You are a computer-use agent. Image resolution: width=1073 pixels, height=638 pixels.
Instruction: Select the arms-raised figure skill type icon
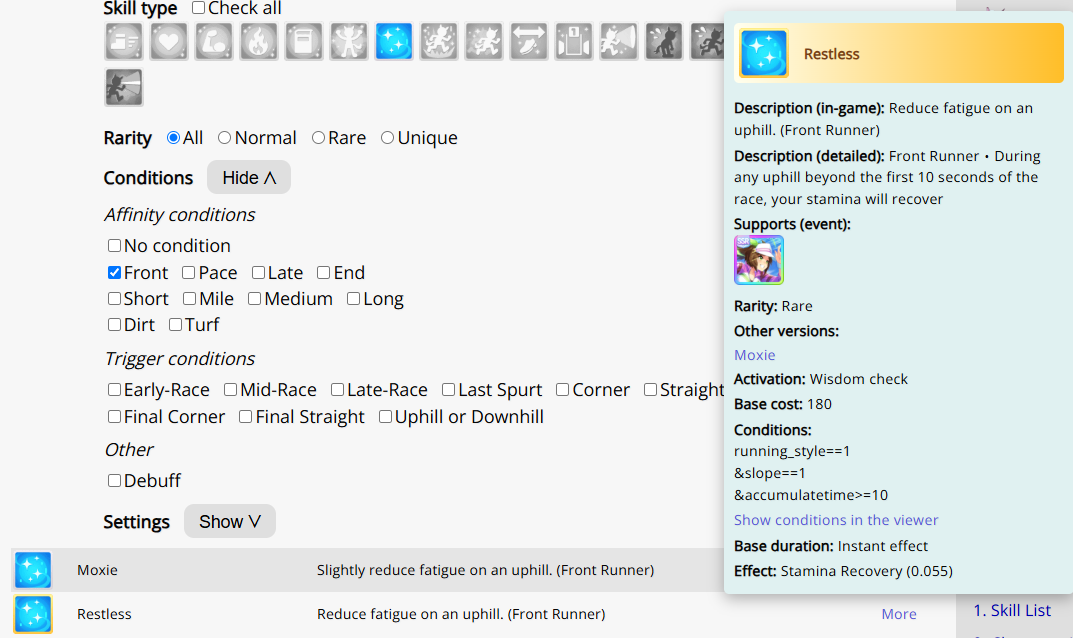[x=349, y=42]
